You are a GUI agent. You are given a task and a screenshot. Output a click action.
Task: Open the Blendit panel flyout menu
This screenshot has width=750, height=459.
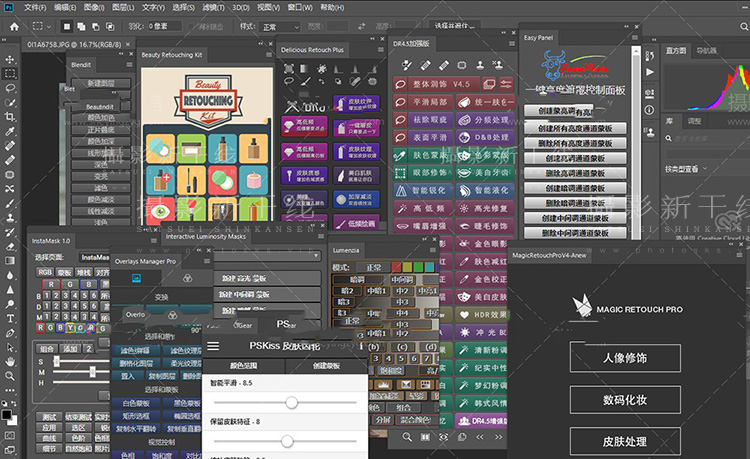[129, 65]
